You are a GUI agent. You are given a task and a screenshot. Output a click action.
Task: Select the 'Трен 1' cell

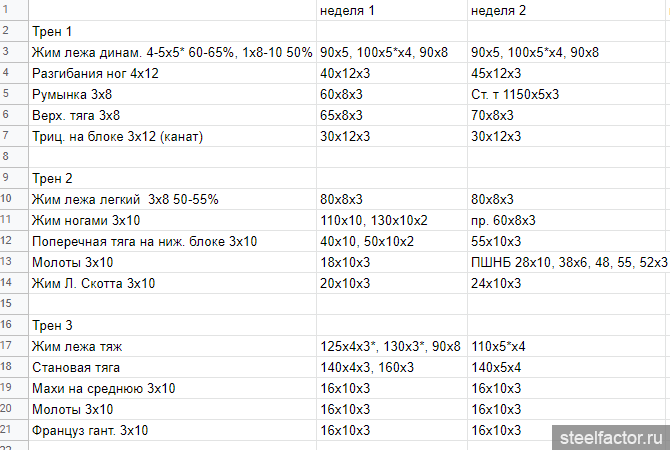tap(170, 31)
